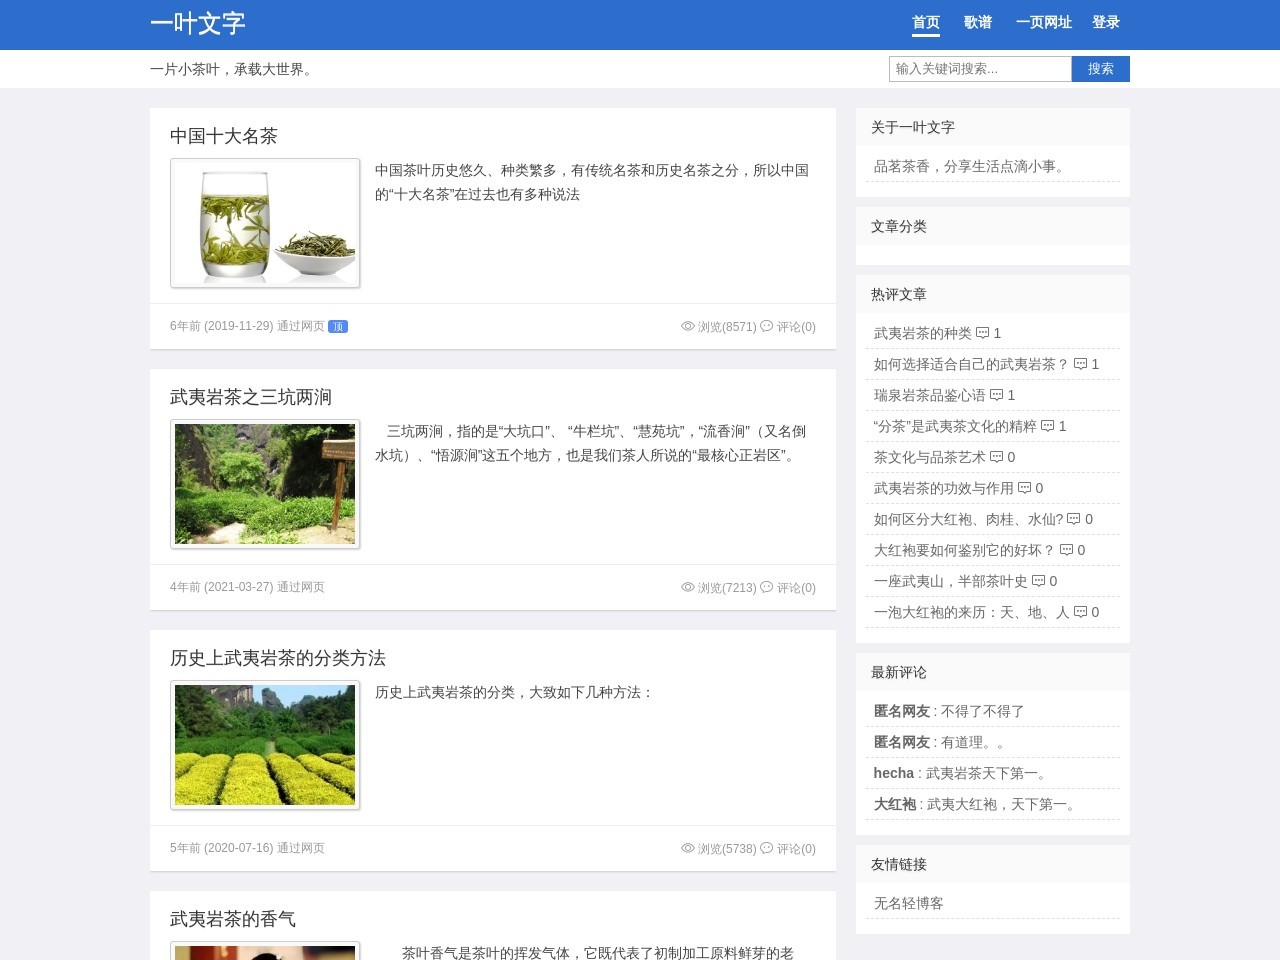Click the eye view icon on 中国十大名茶 article
This screenshot has width=1280, height=960.
point(688,326)
